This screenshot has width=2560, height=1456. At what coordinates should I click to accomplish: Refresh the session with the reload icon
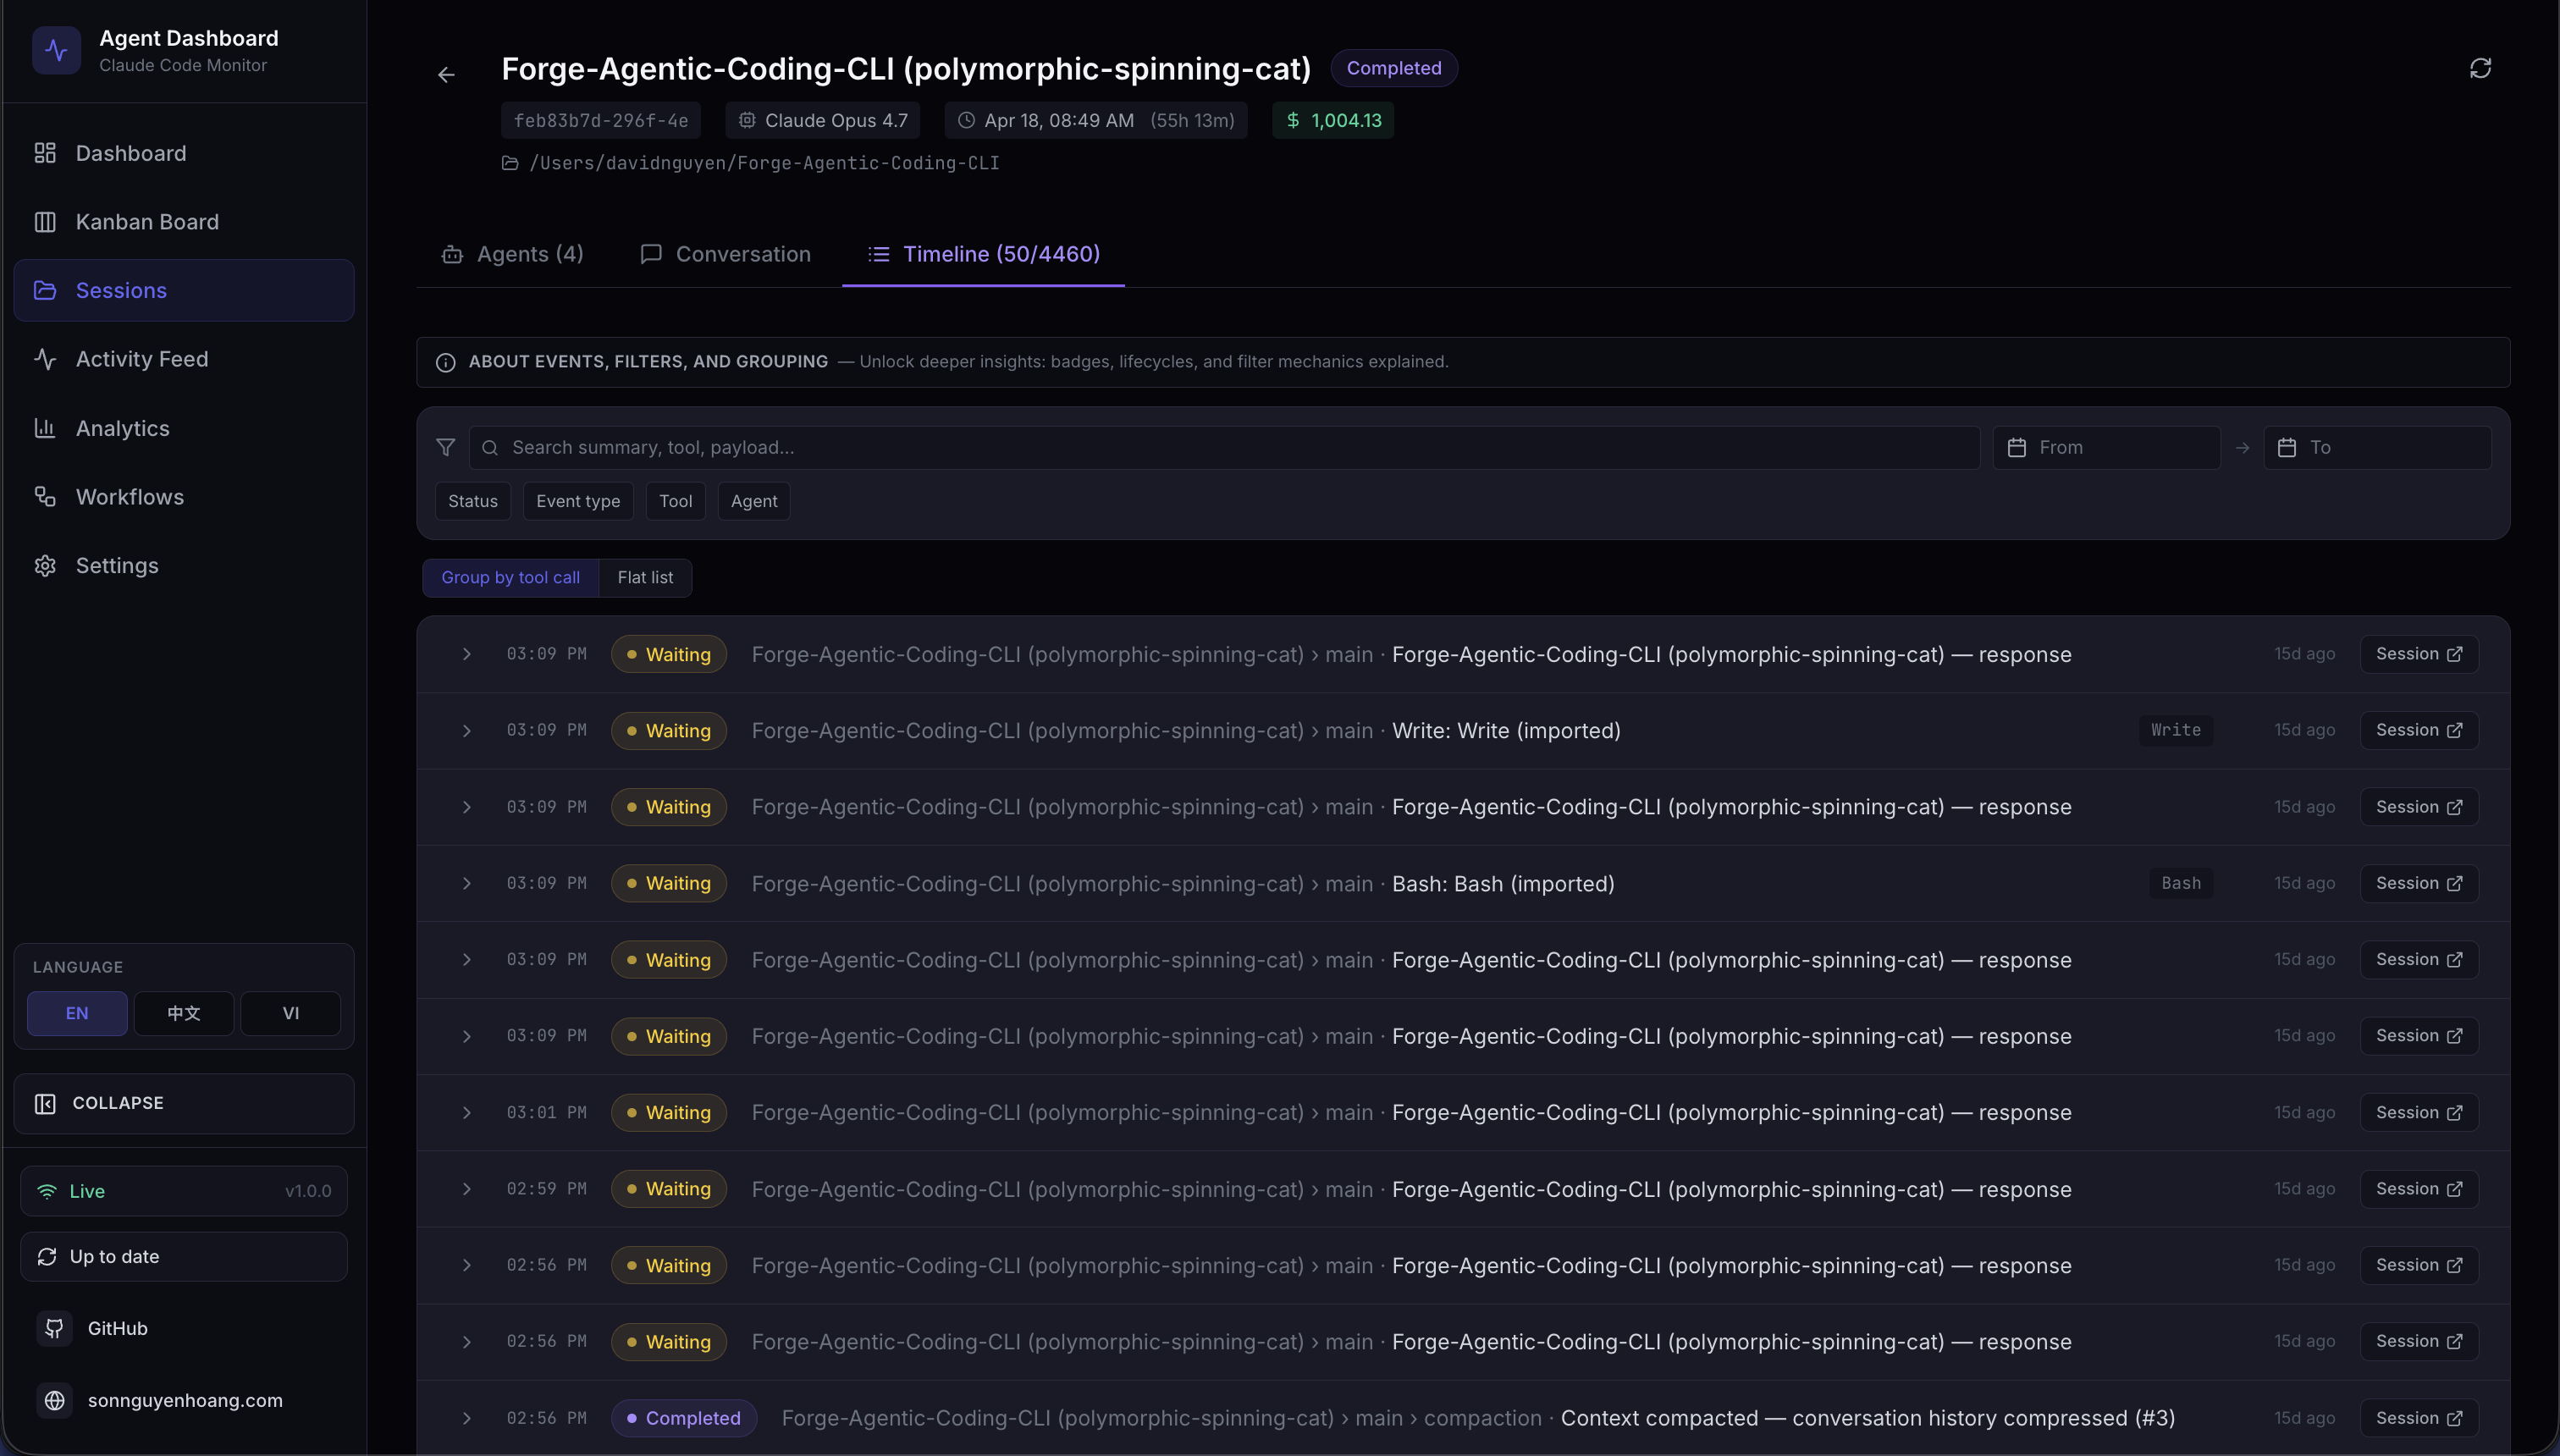point(2480,68)
